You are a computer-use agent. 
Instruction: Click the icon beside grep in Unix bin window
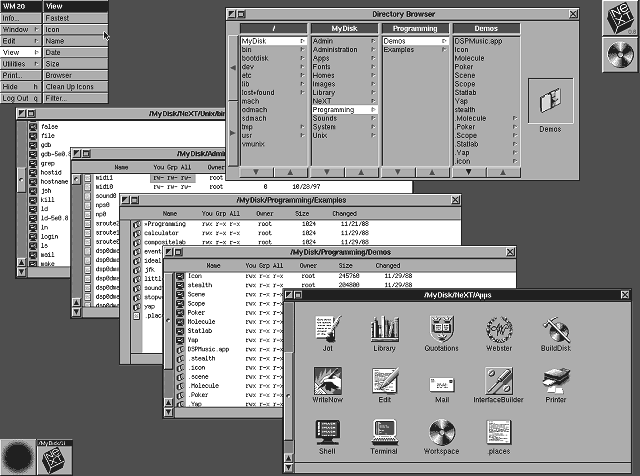[33, 163]
